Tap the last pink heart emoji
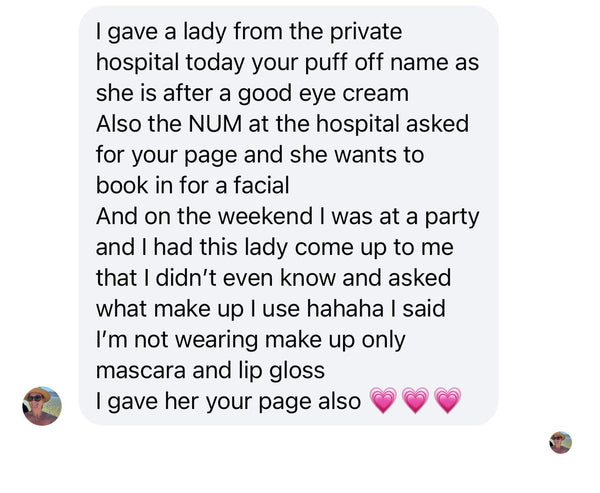This screenshot has width=600, height=493. [x=448, y=400]
